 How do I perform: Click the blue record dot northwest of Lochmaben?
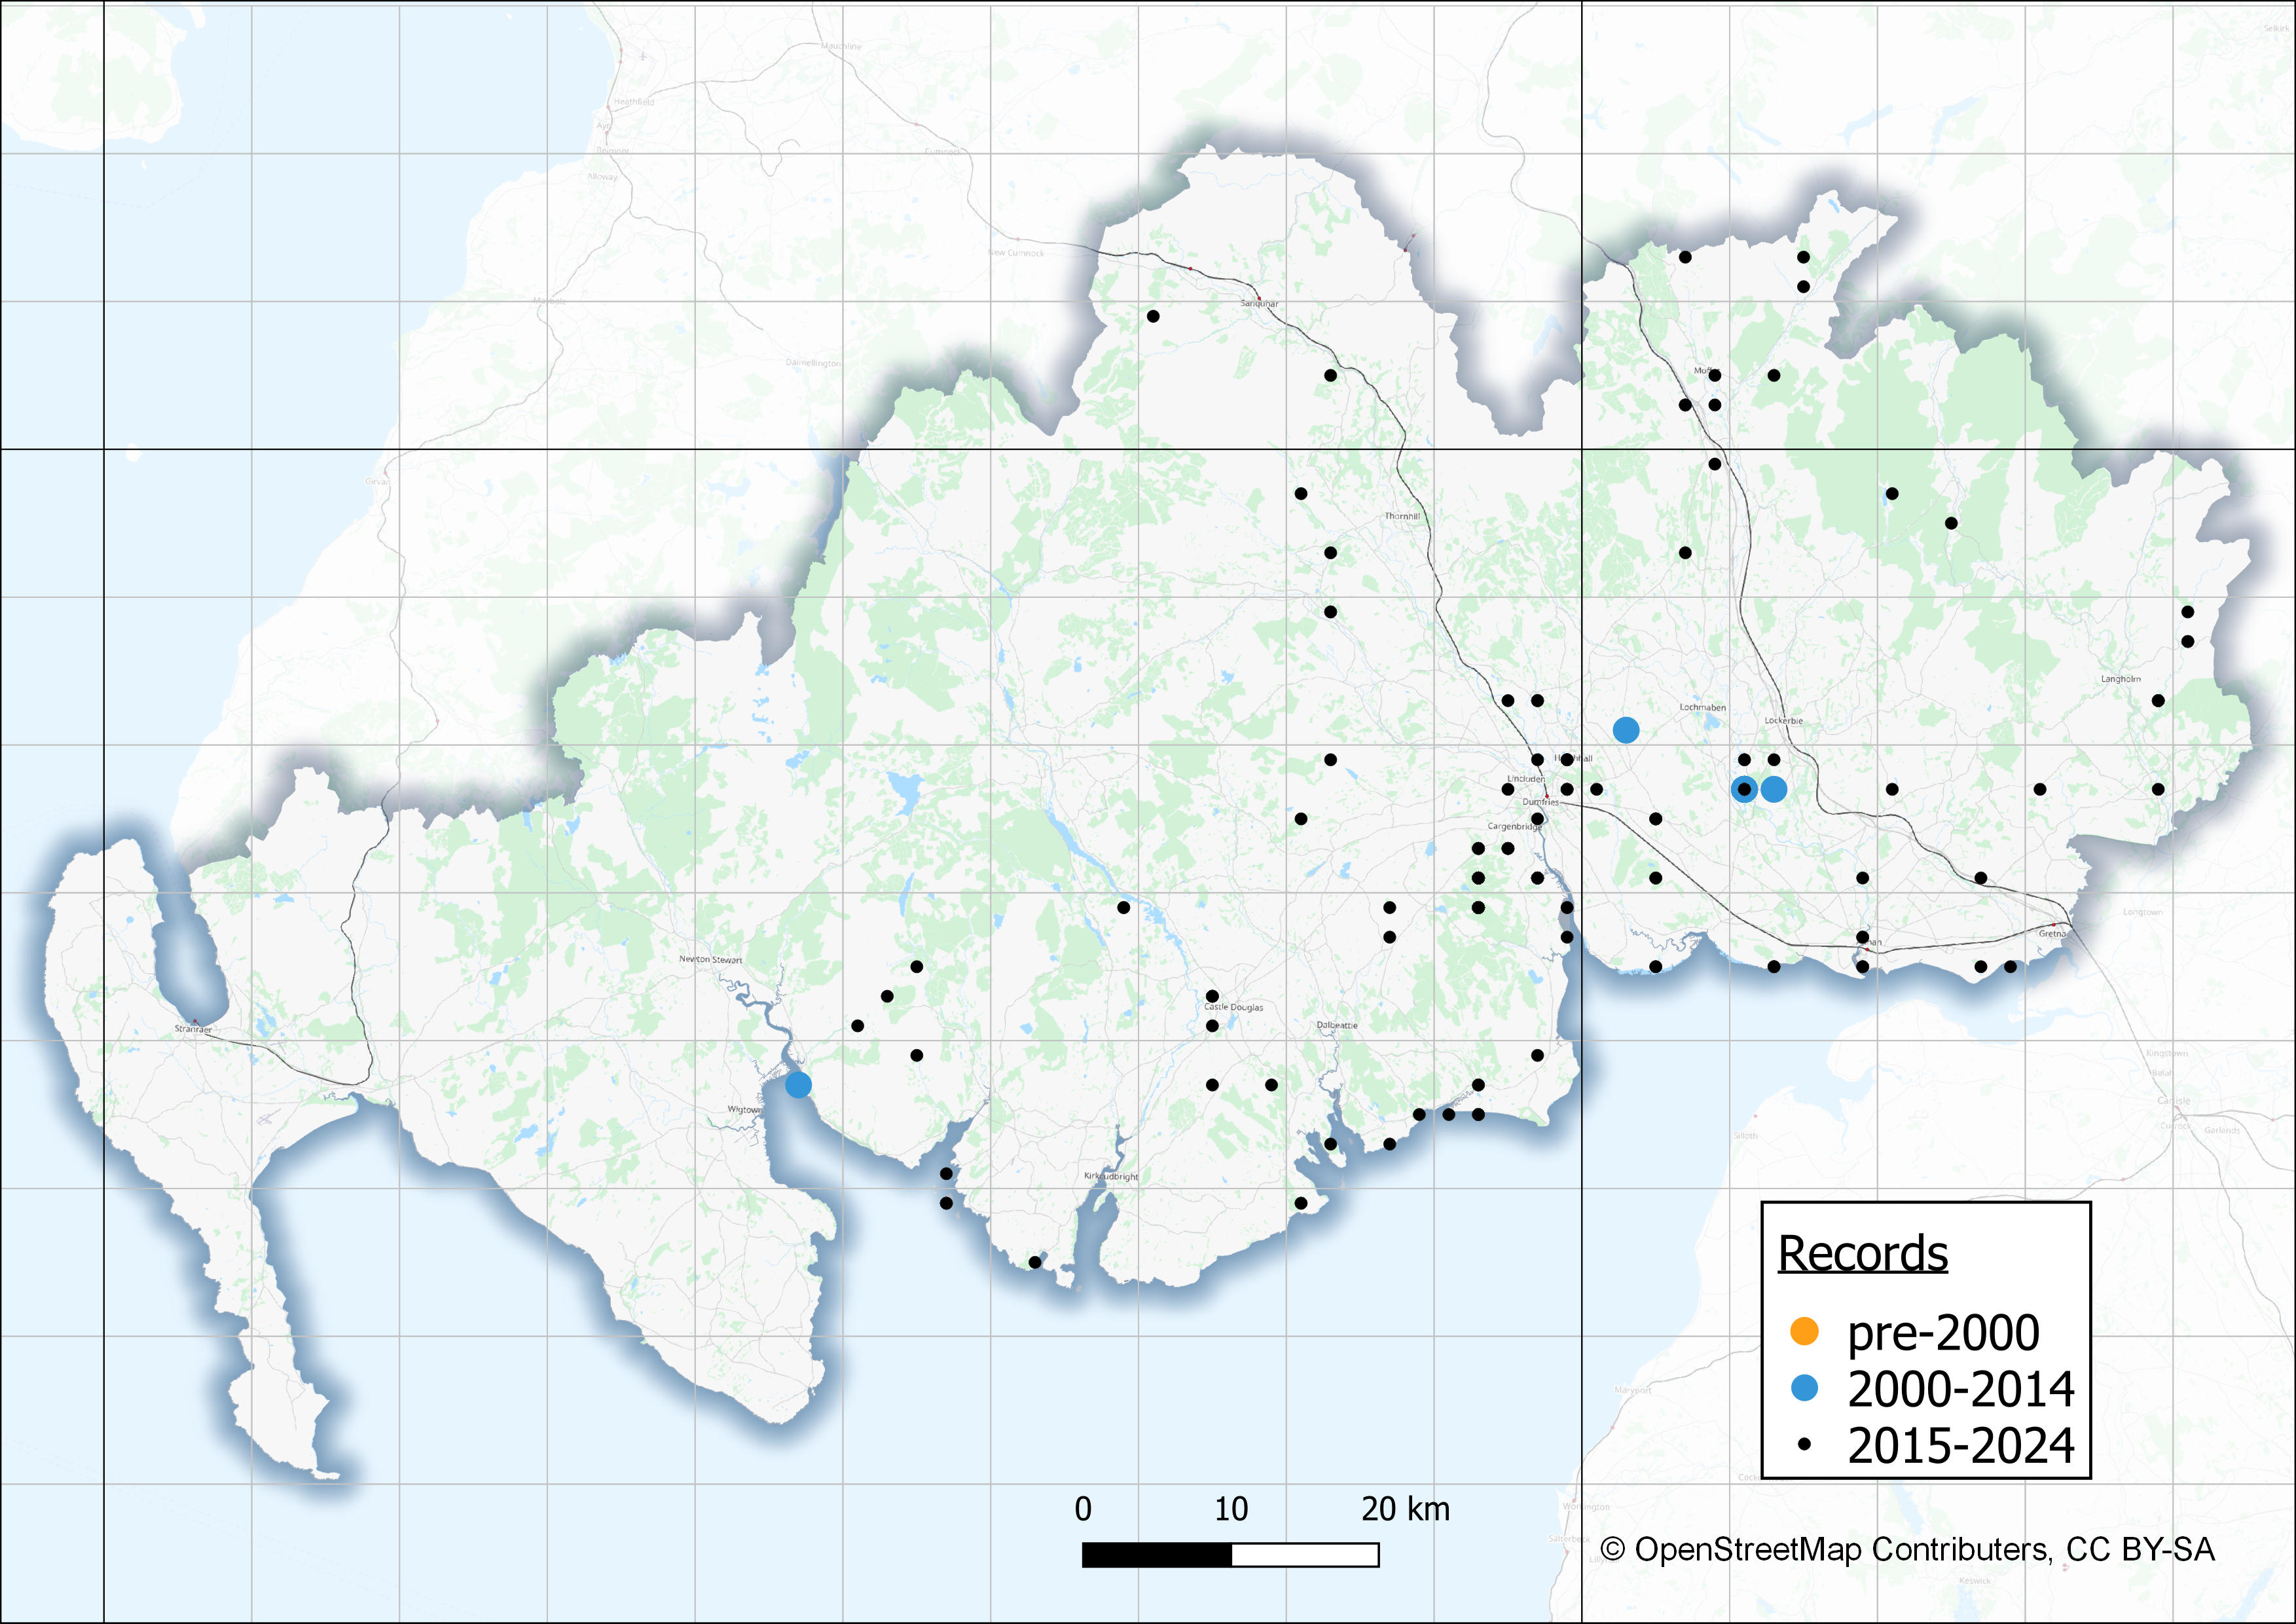click(1626, 730)
